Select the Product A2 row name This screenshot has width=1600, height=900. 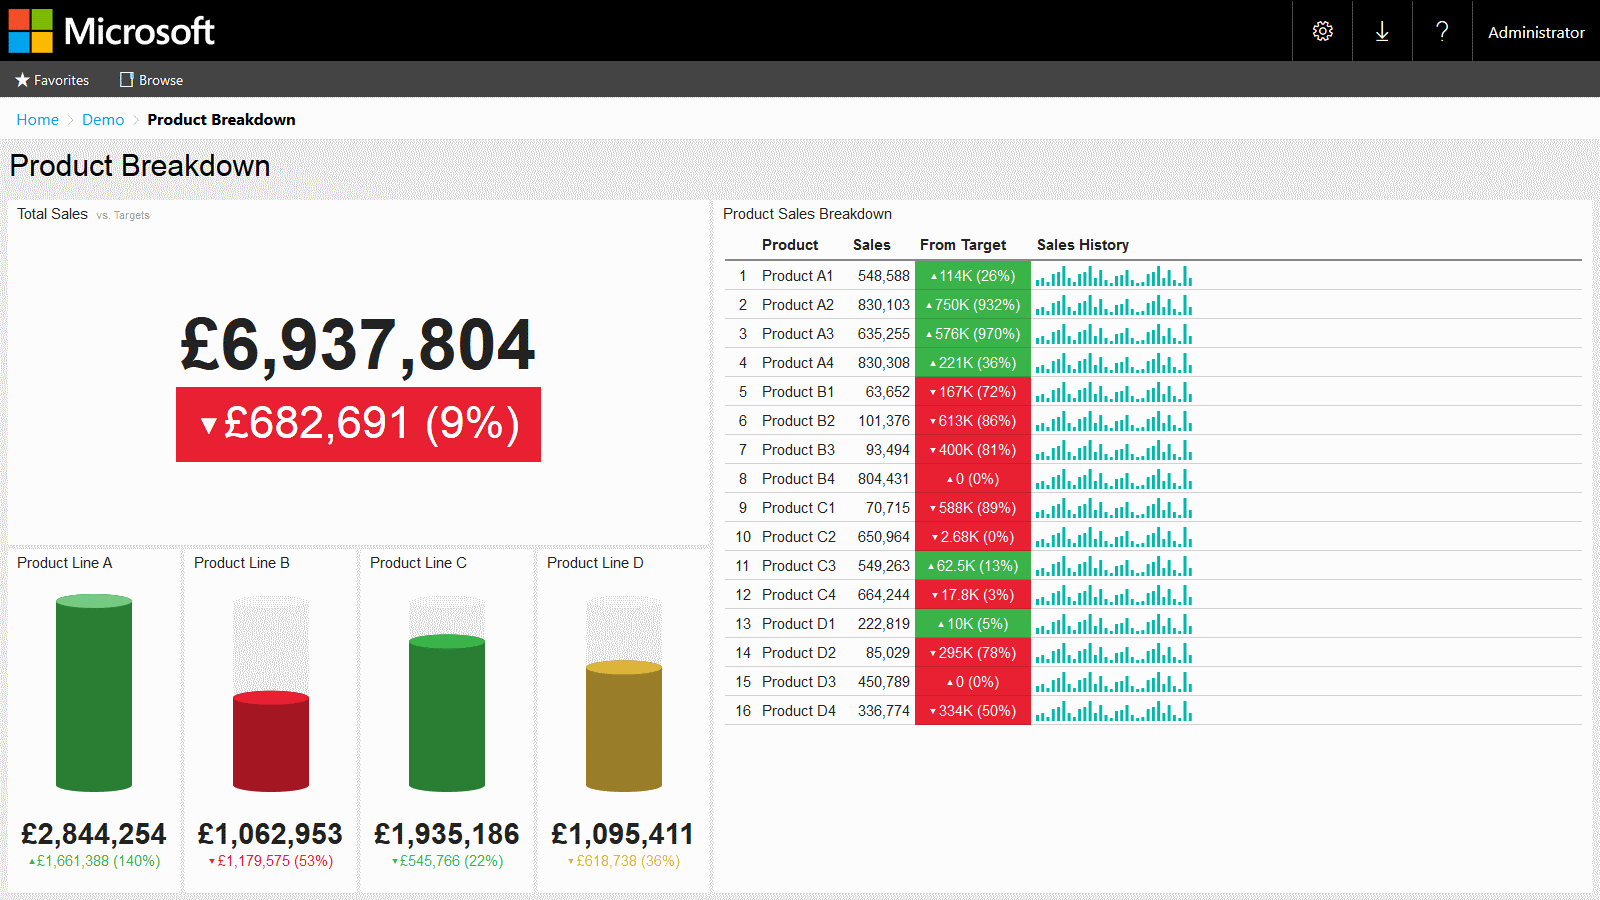point(797,305)
